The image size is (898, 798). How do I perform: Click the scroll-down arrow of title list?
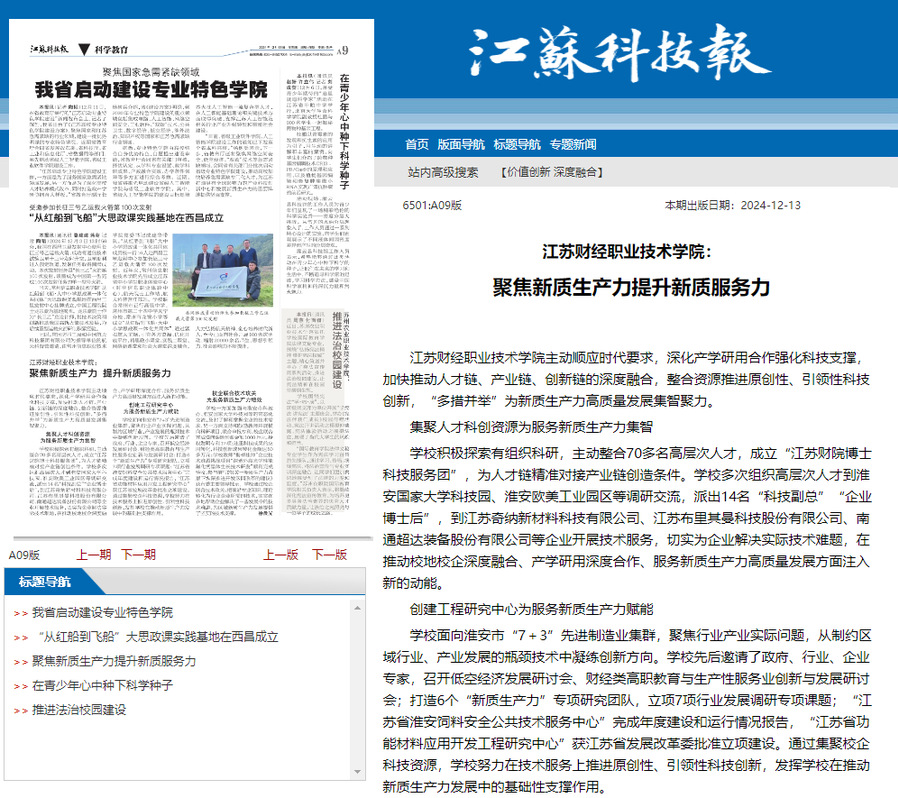point(357,772)
